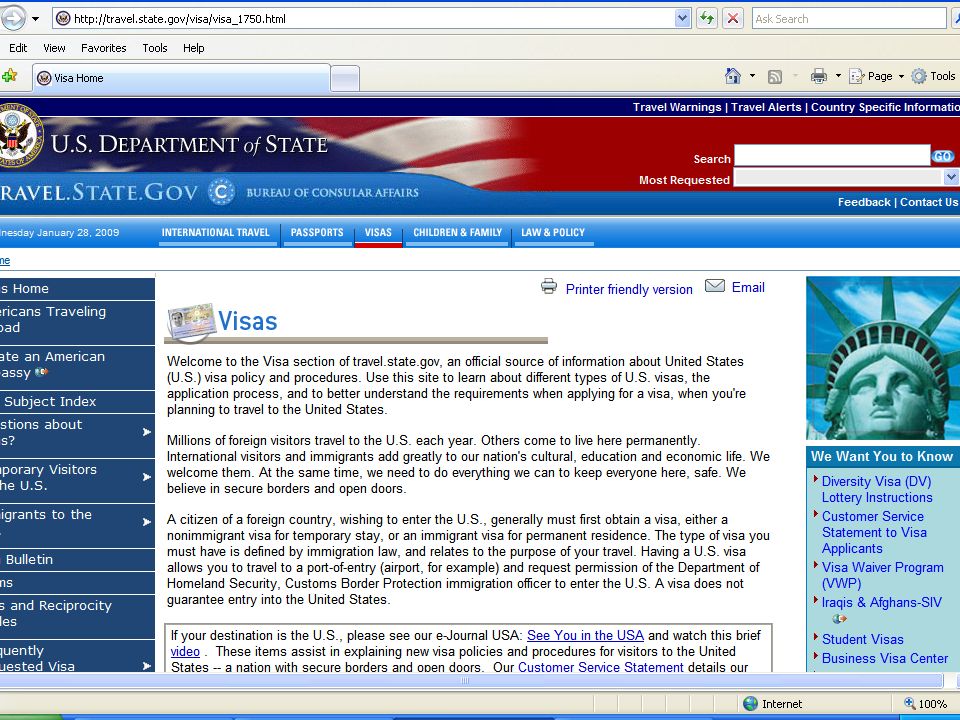Image resolution: width=960 pixels, height=720 pixels.
Task: Open the View menu
Action: 54,48
